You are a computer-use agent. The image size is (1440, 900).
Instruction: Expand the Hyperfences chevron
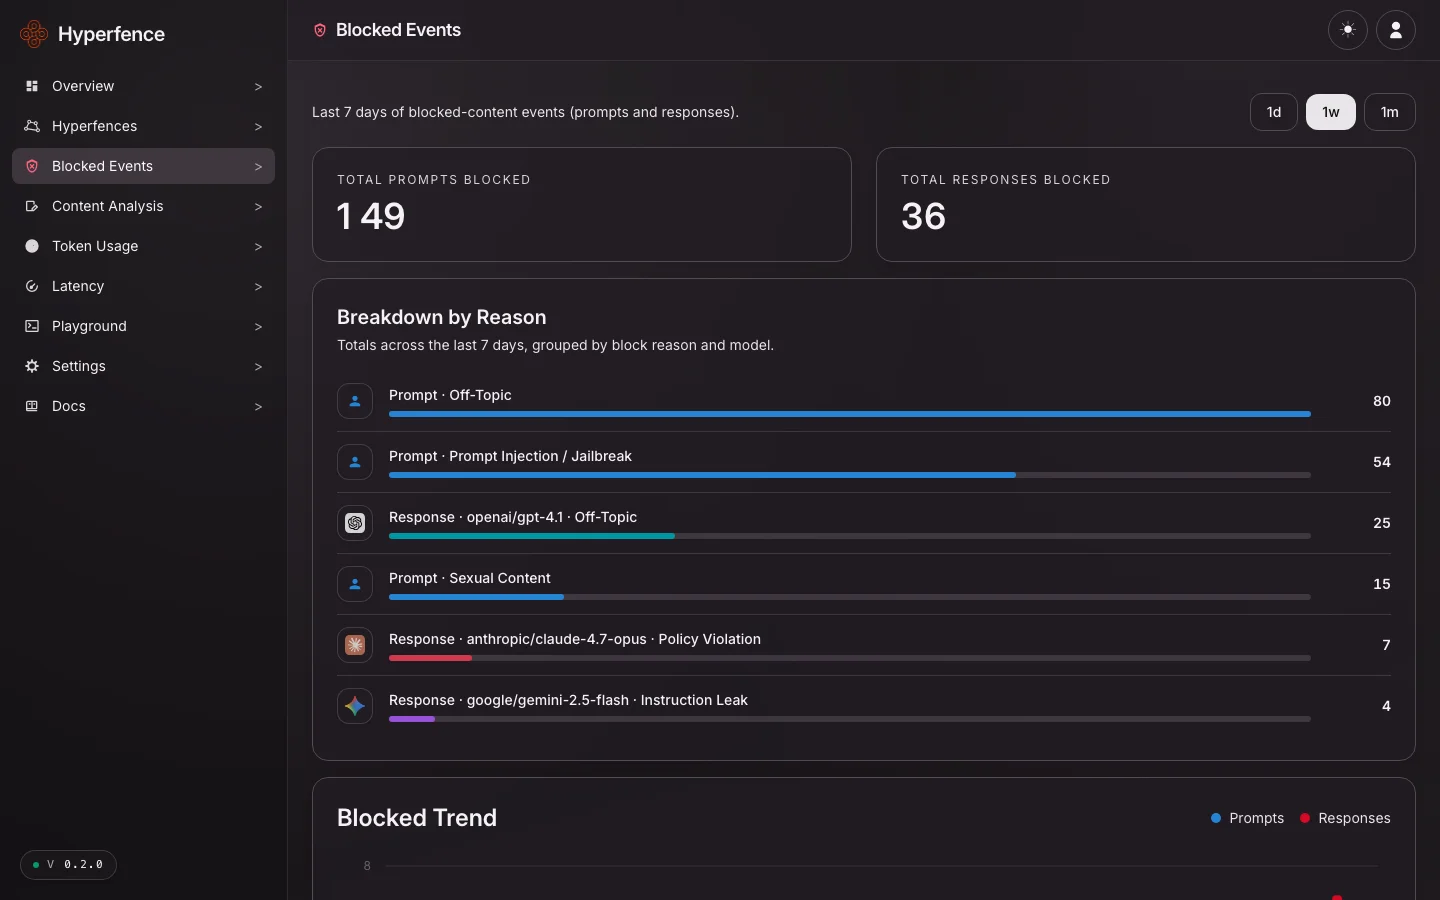(258, 127)
